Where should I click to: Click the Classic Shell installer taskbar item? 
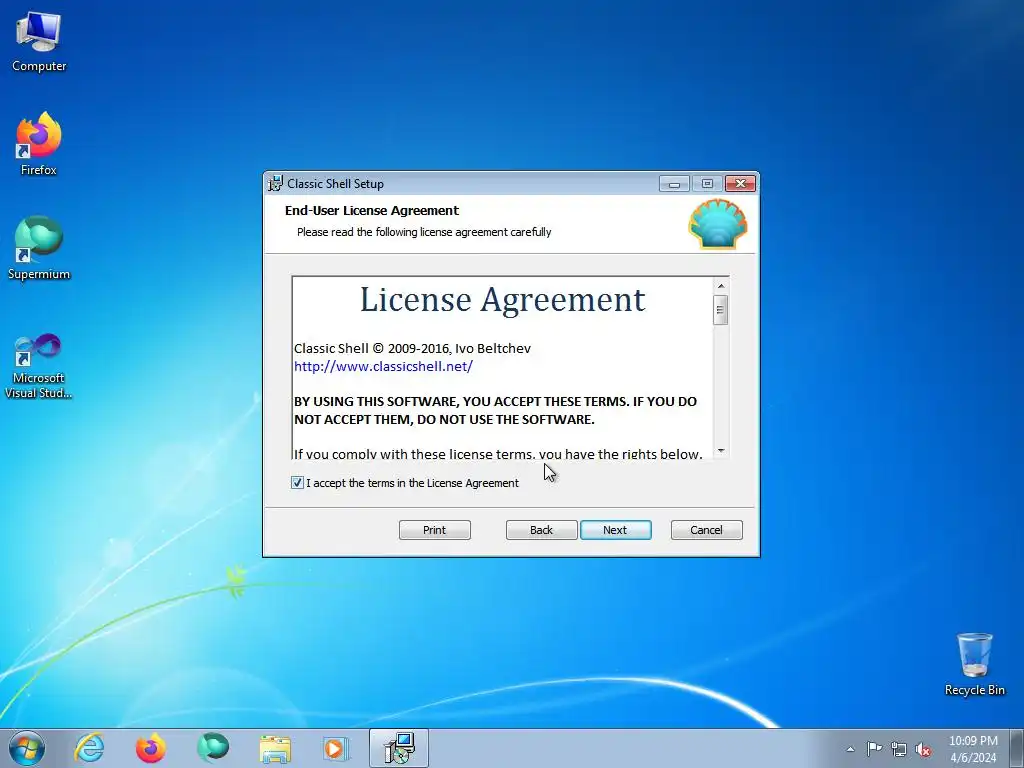point(399,748)
